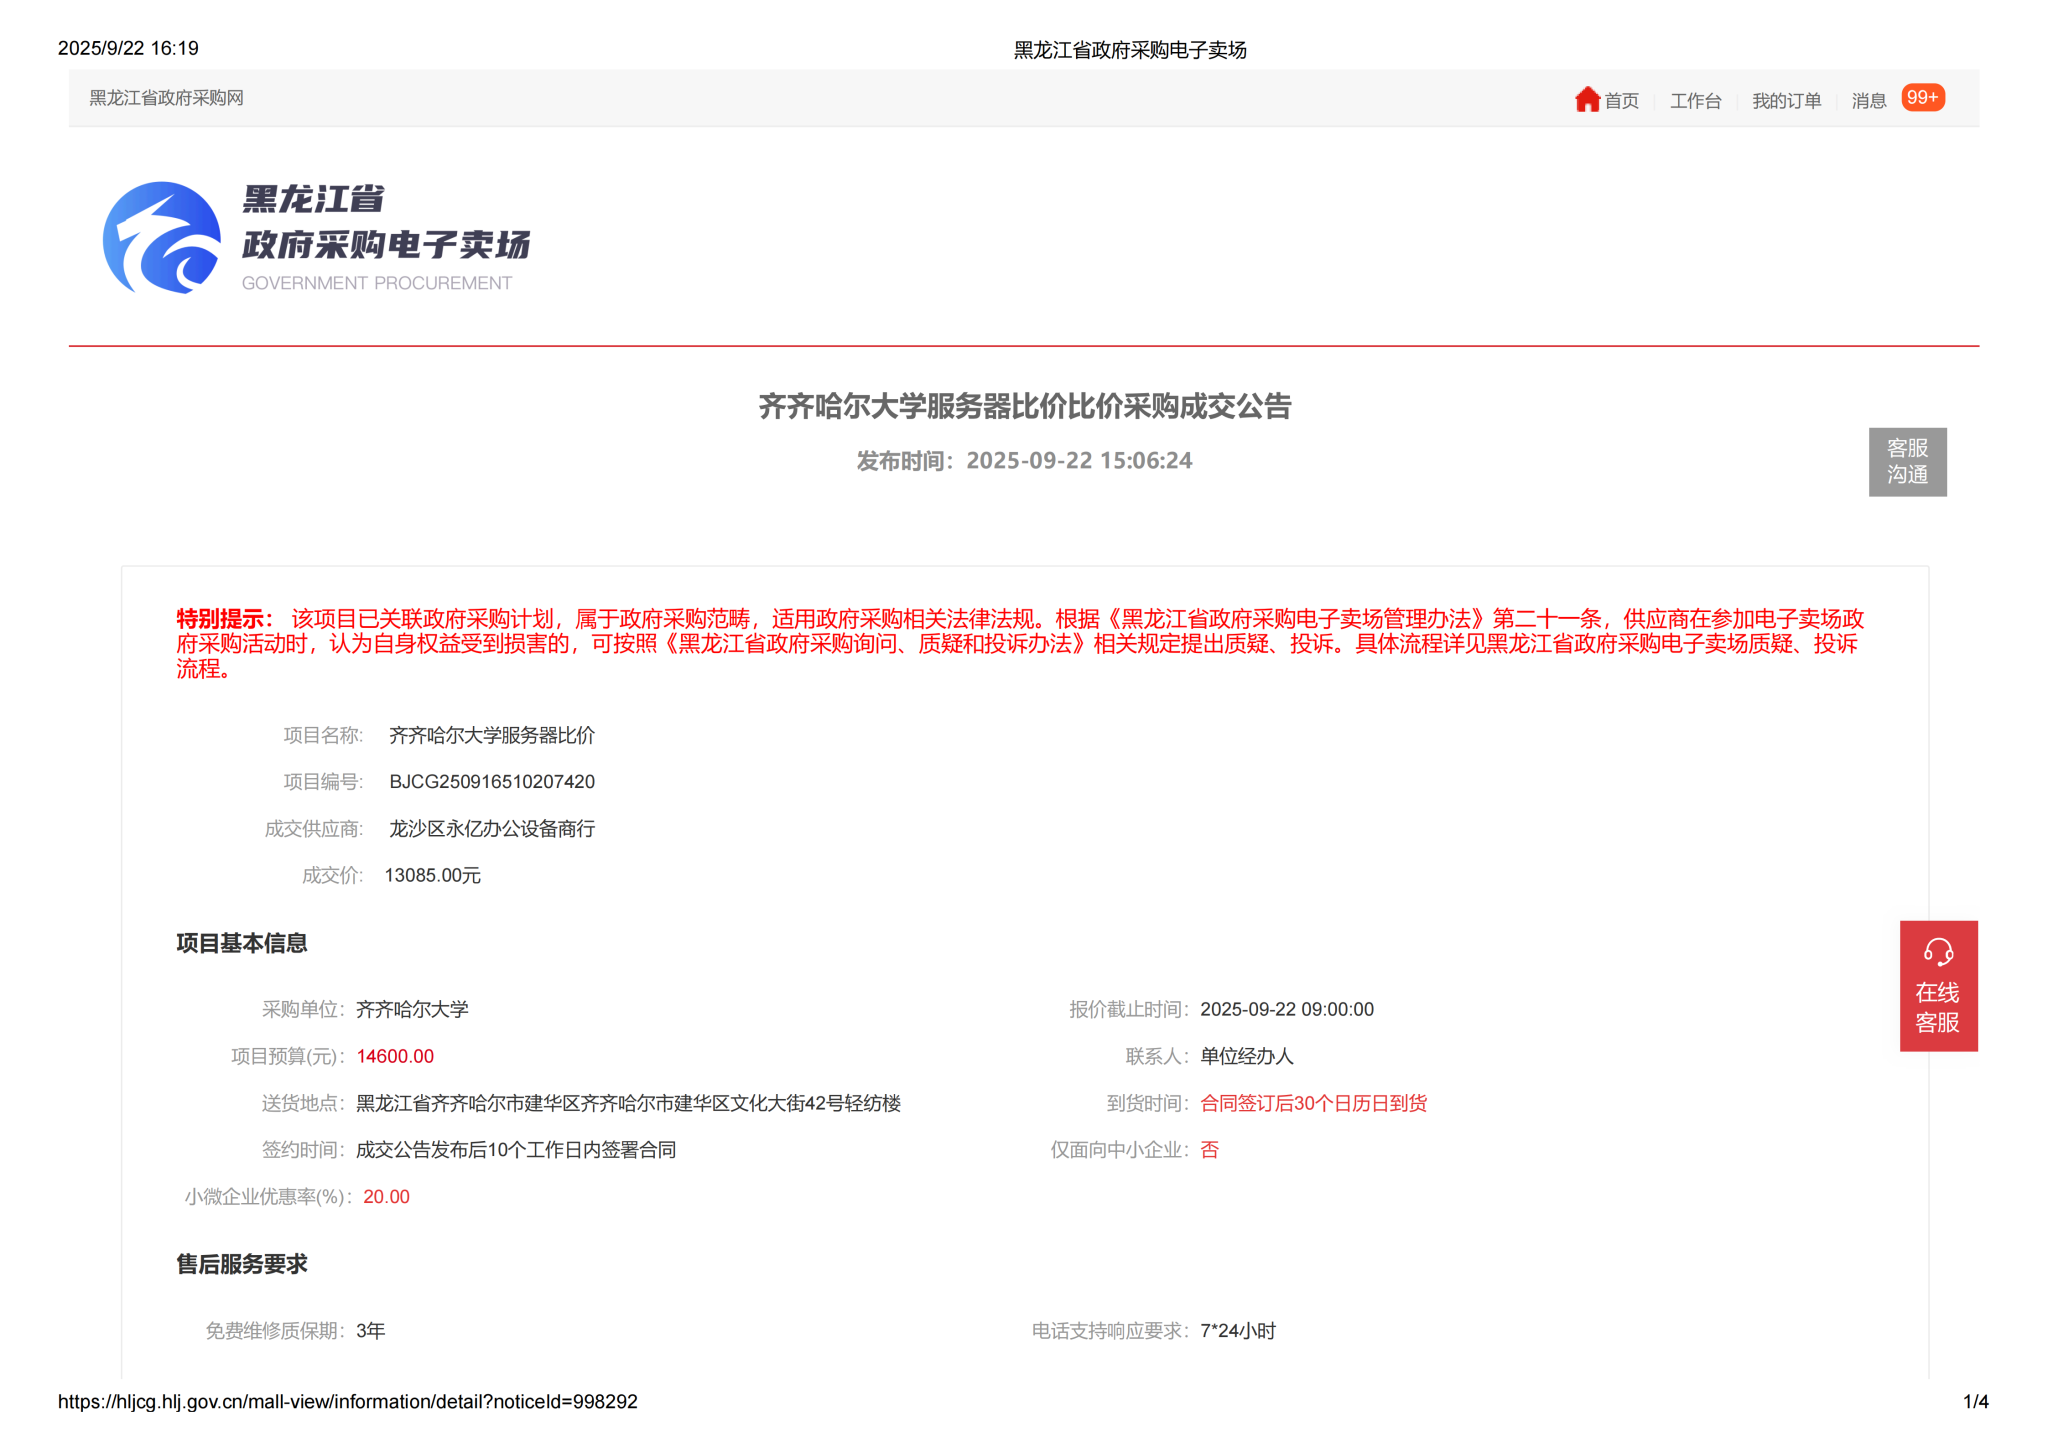Image resolution: width=2048 pixels, height=1447 pixels.
Task: Click the gray 客服沟通 button
Action: tap(1907, 461)
